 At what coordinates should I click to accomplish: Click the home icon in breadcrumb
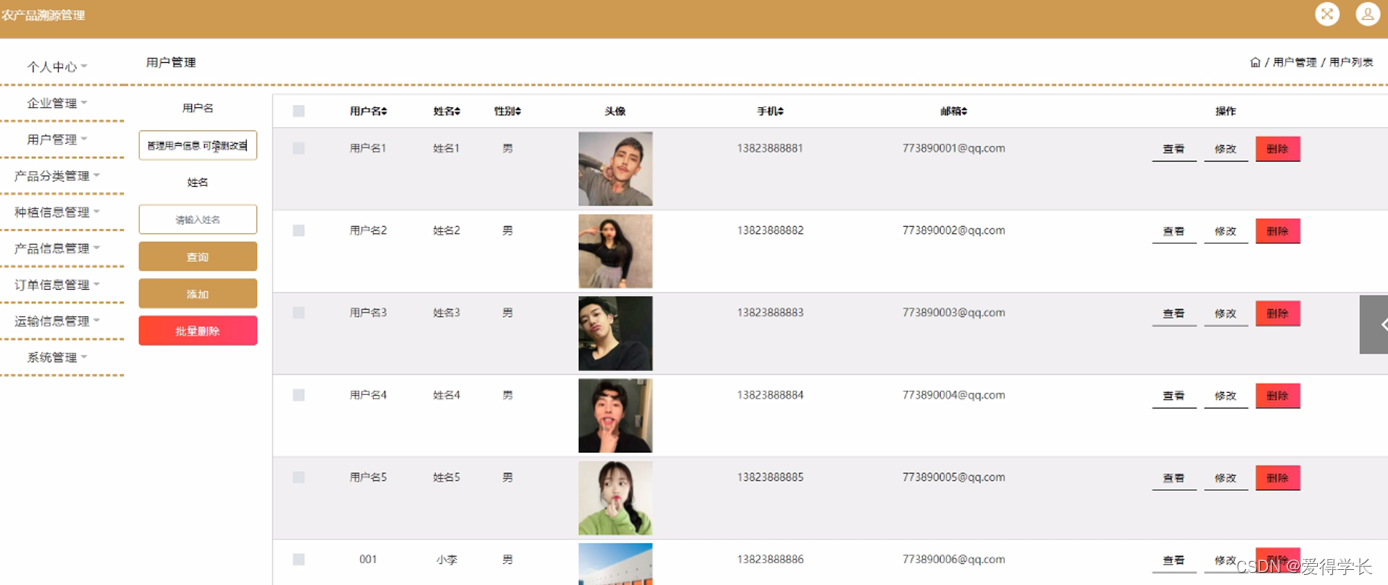pyautogui.click(x=1255, y=62)
